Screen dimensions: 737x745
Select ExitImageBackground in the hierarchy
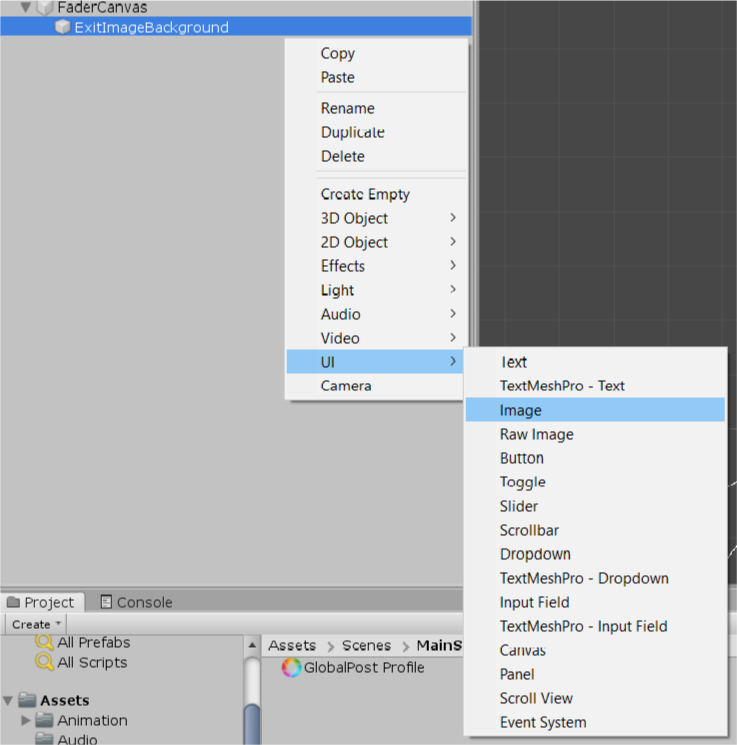[236, 27]
